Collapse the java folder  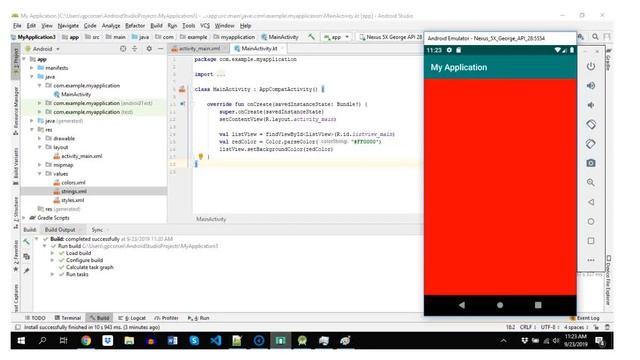32,77
